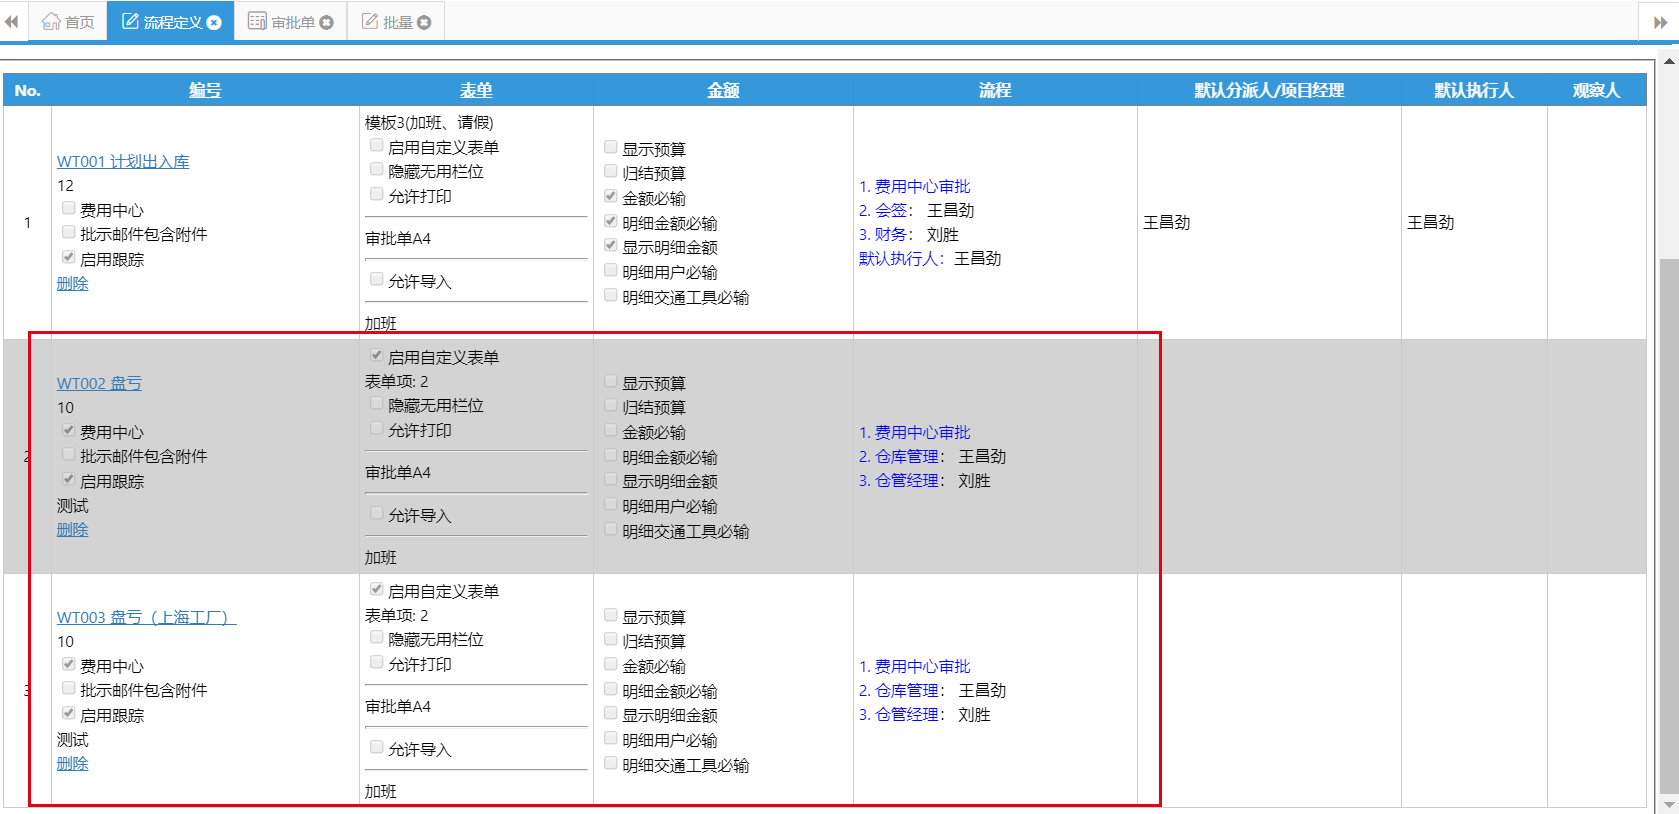
Task: Close the 流程定义 tab
Action: (214, 22)
